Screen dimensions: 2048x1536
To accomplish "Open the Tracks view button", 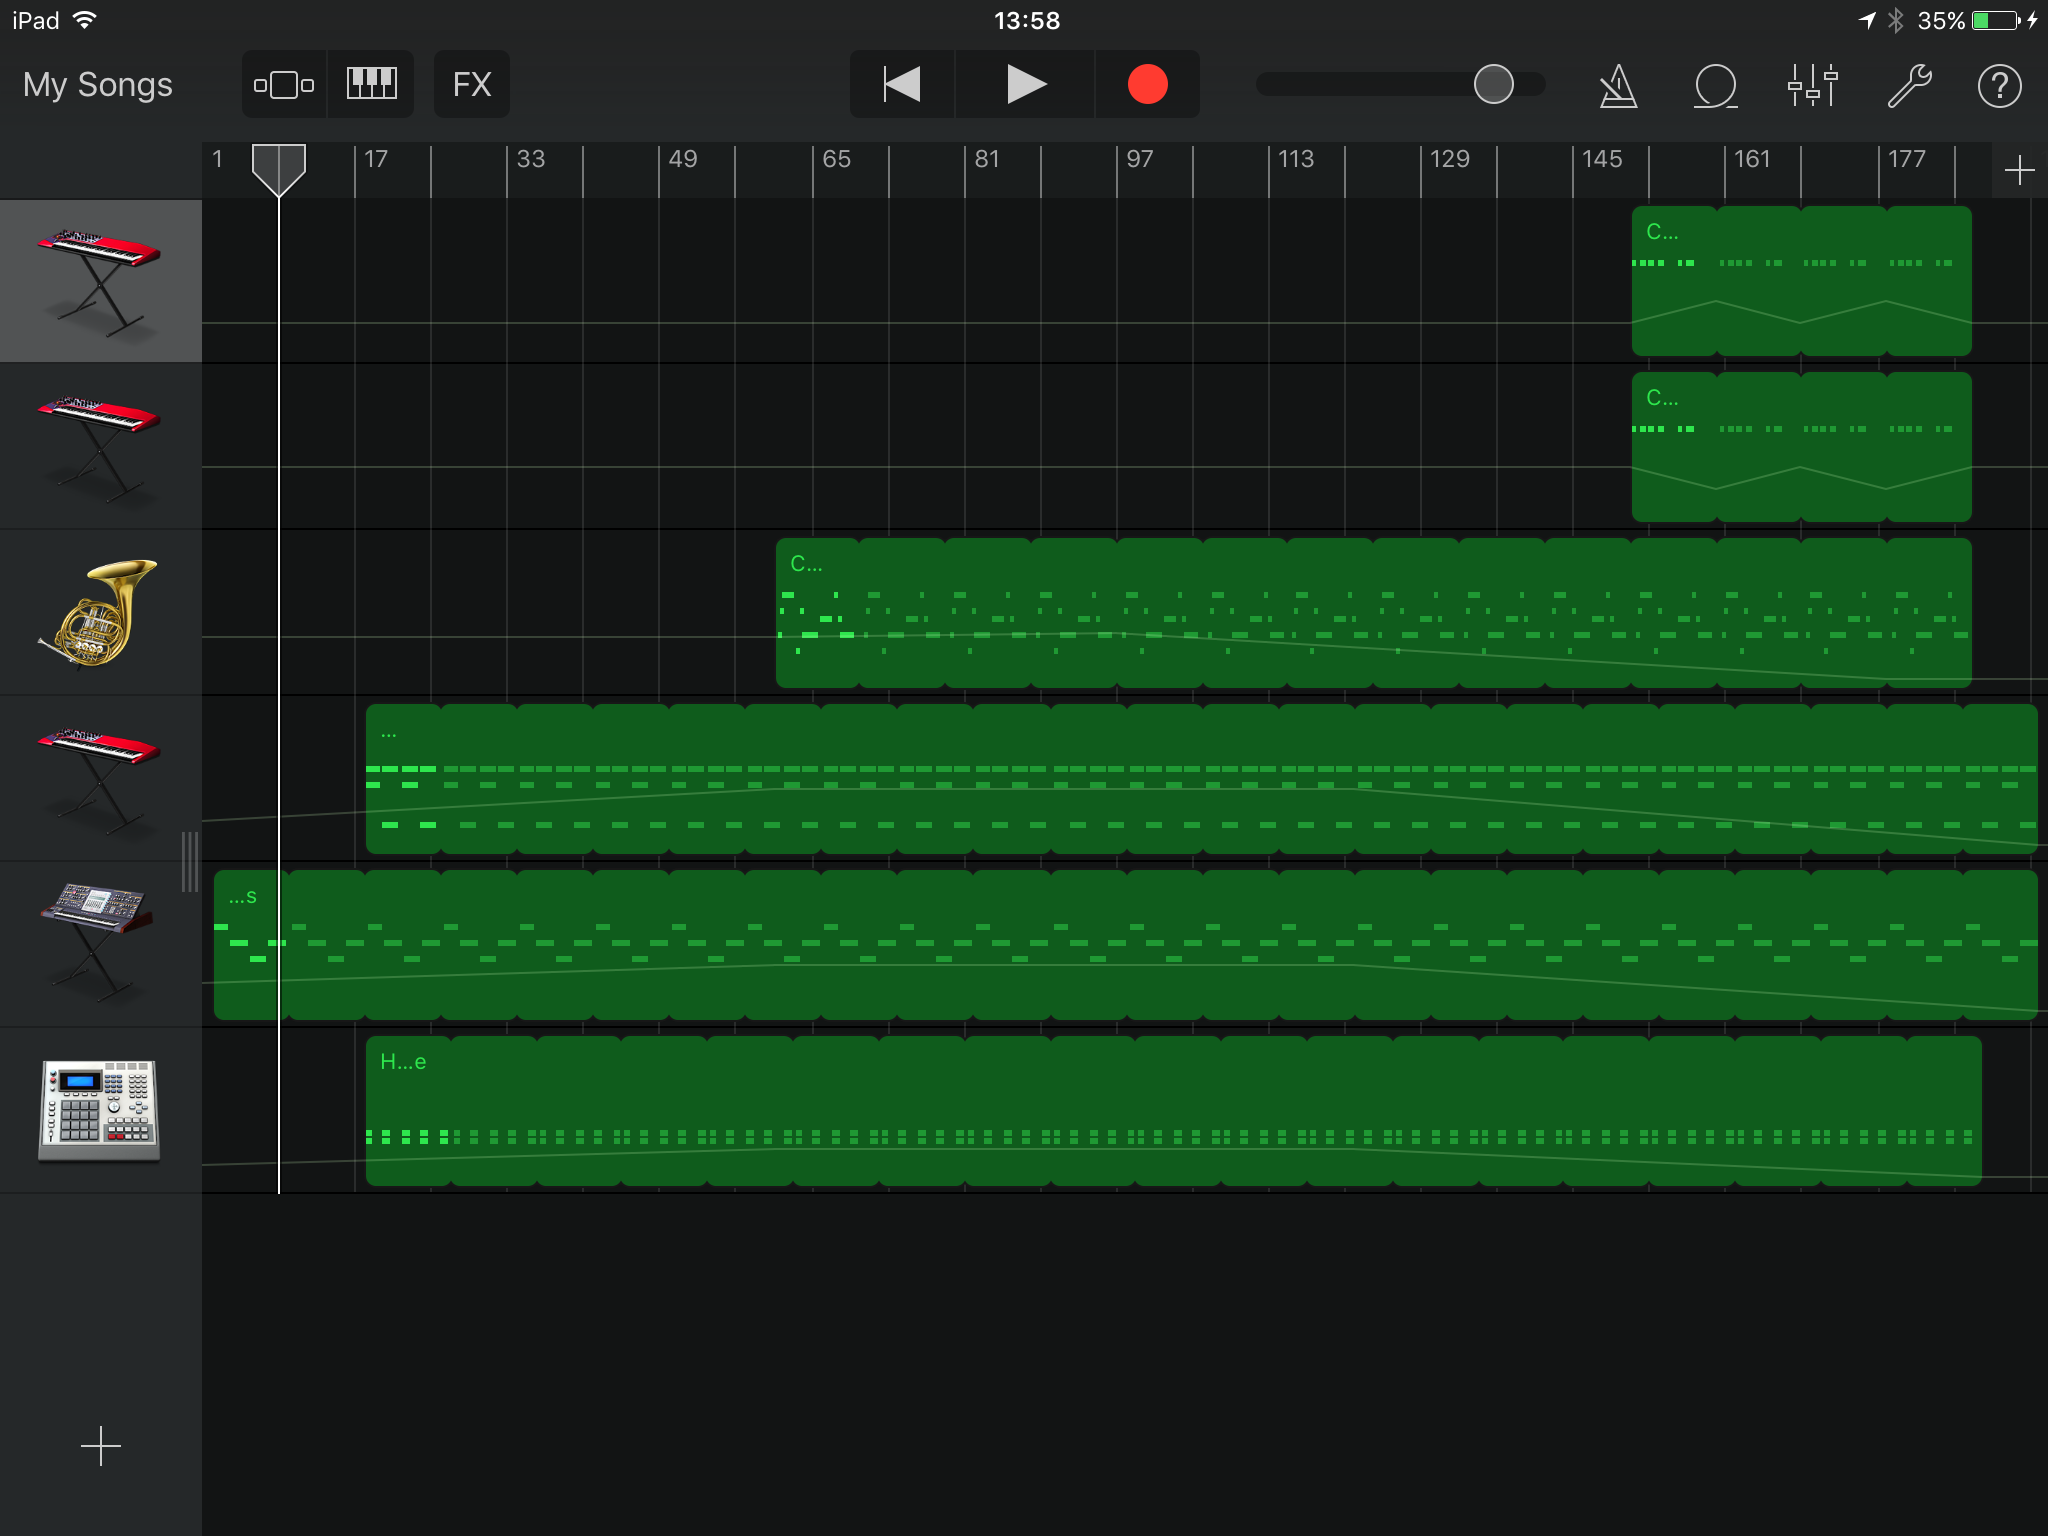I will pyautogui.click(x=284, y=85).
